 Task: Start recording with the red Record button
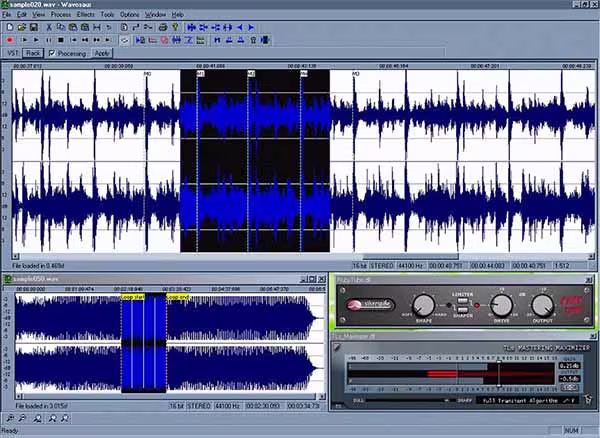[10, 40]
